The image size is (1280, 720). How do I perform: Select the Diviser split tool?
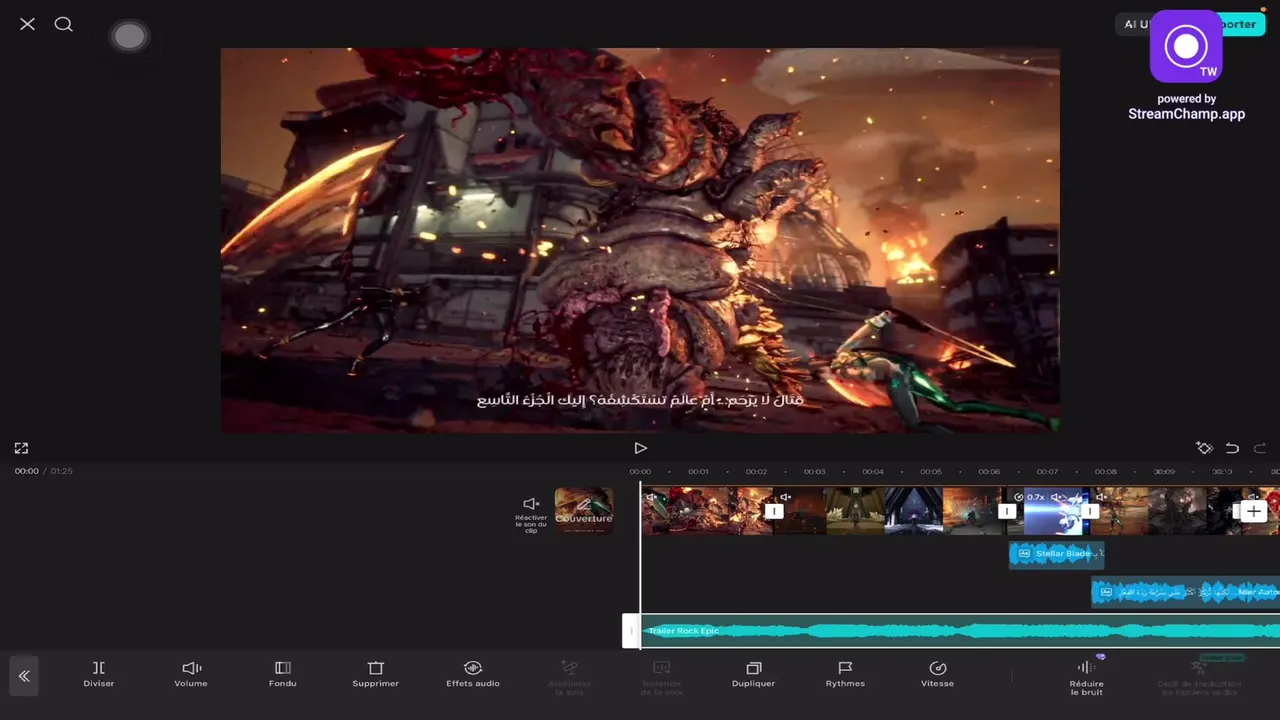(x=99, y=674)
